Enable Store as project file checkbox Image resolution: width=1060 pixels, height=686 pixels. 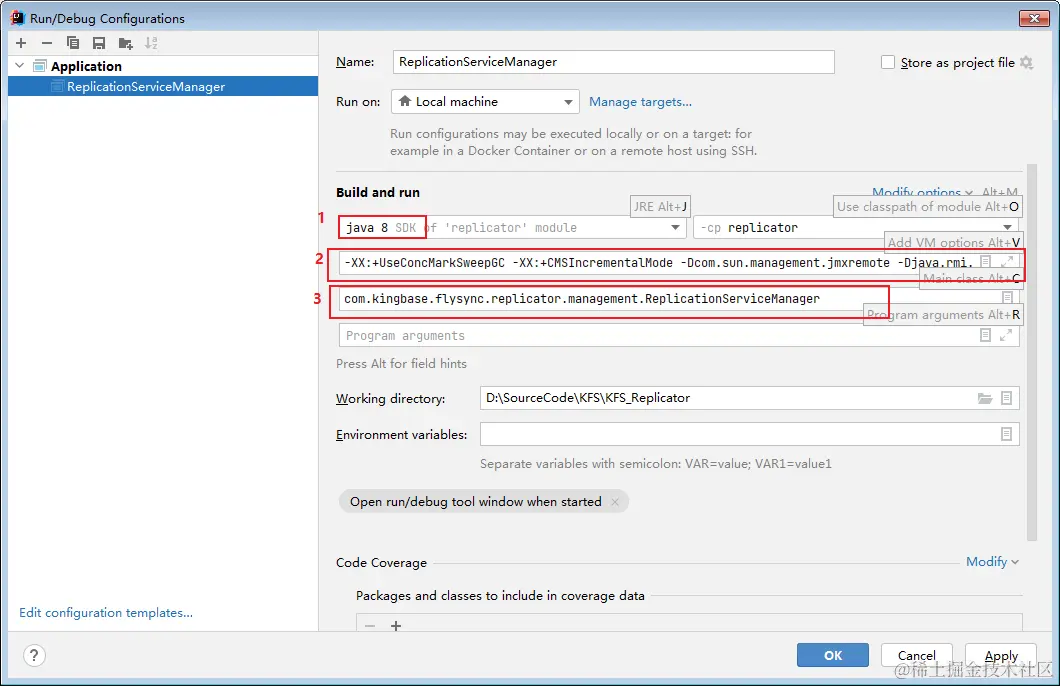pos(888,62)
